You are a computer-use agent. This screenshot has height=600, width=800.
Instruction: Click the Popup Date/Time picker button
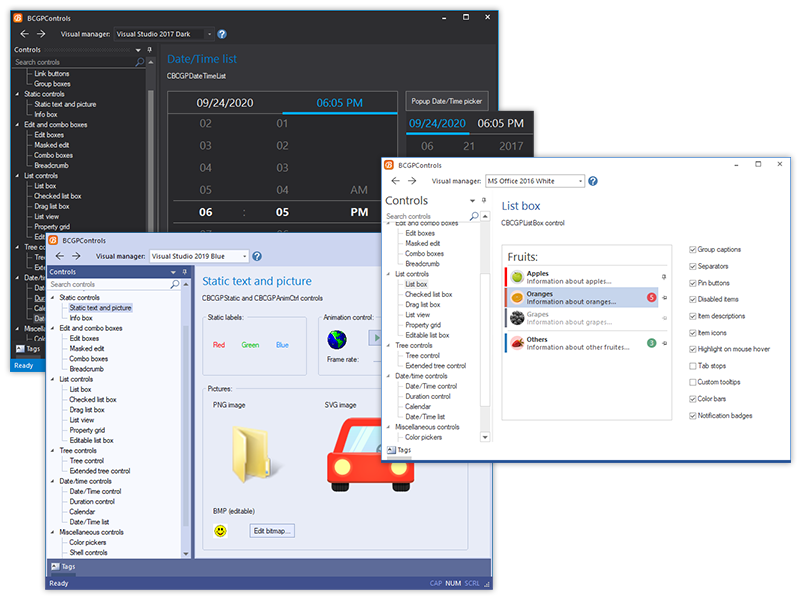click(x=446, y=101)
